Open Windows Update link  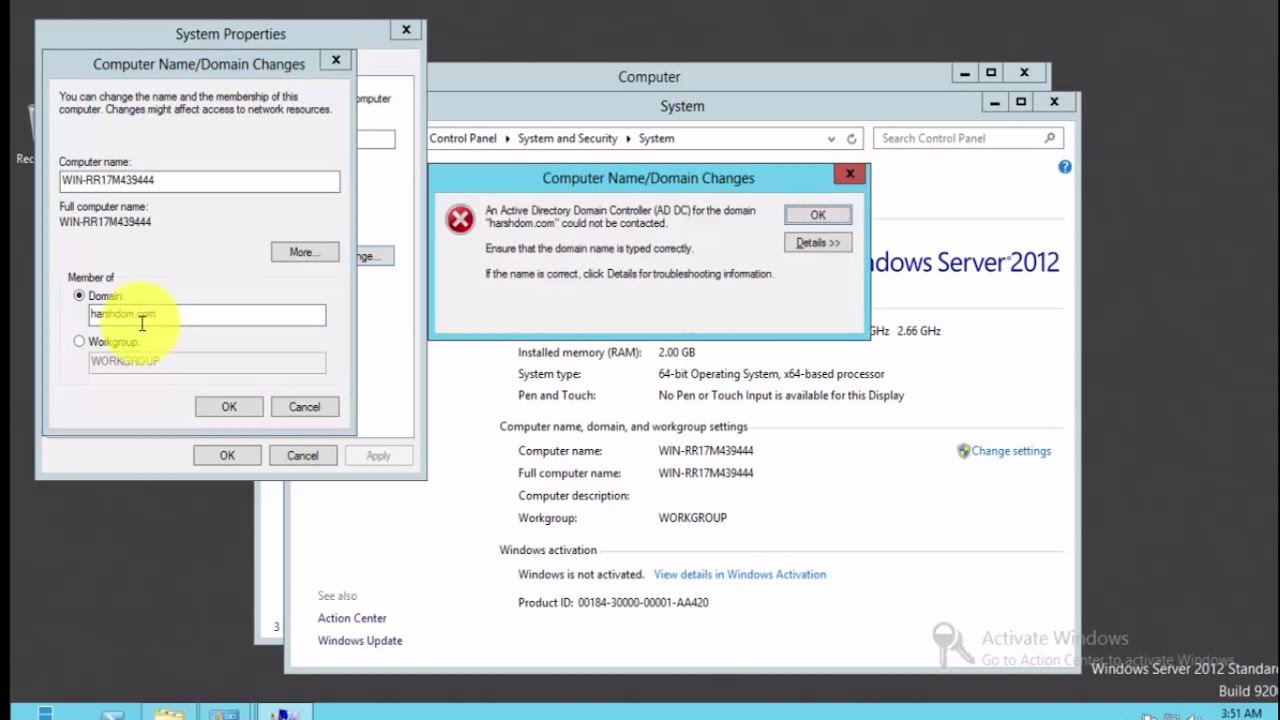360,641
